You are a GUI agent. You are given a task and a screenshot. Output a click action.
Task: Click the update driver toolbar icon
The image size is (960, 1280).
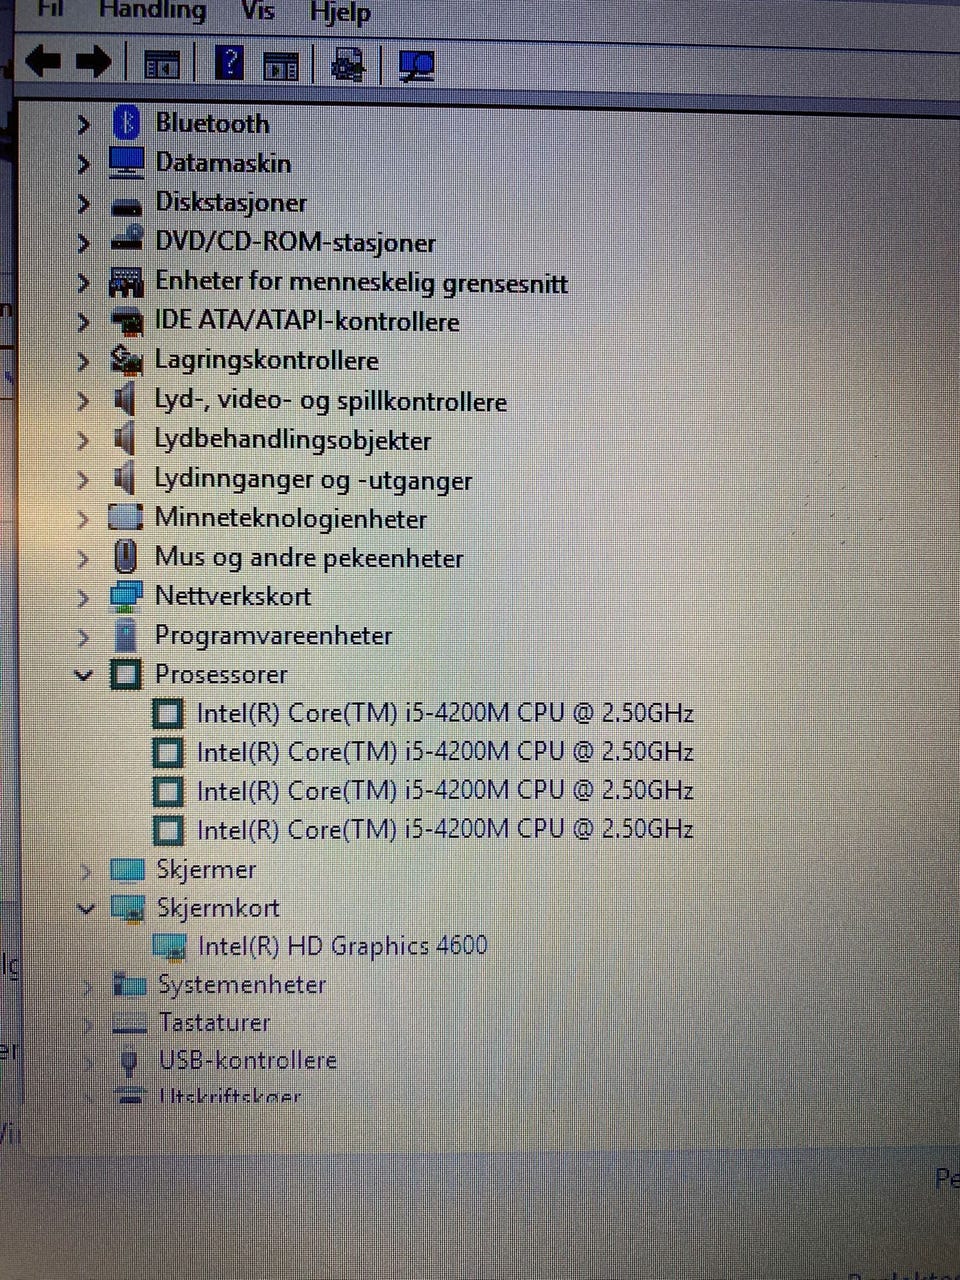[347, 65]
